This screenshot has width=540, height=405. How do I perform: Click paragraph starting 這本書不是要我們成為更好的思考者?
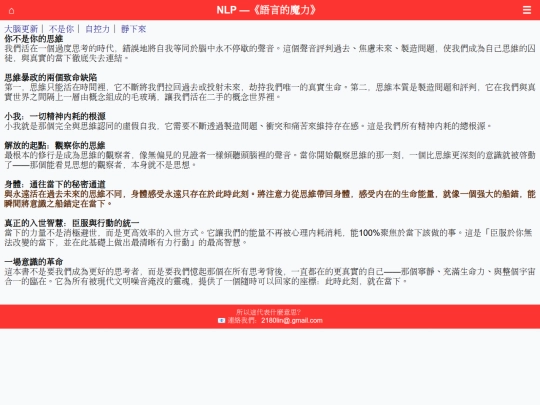click(x=270, y=276)
